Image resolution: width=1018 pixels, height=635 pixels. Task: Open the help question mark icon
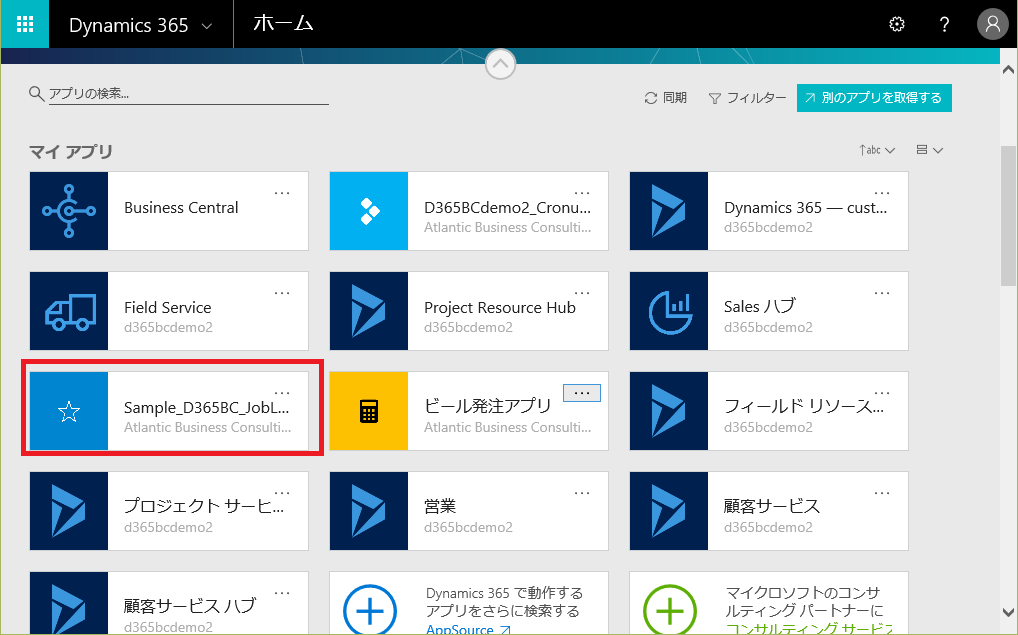(x=945, y=25)
